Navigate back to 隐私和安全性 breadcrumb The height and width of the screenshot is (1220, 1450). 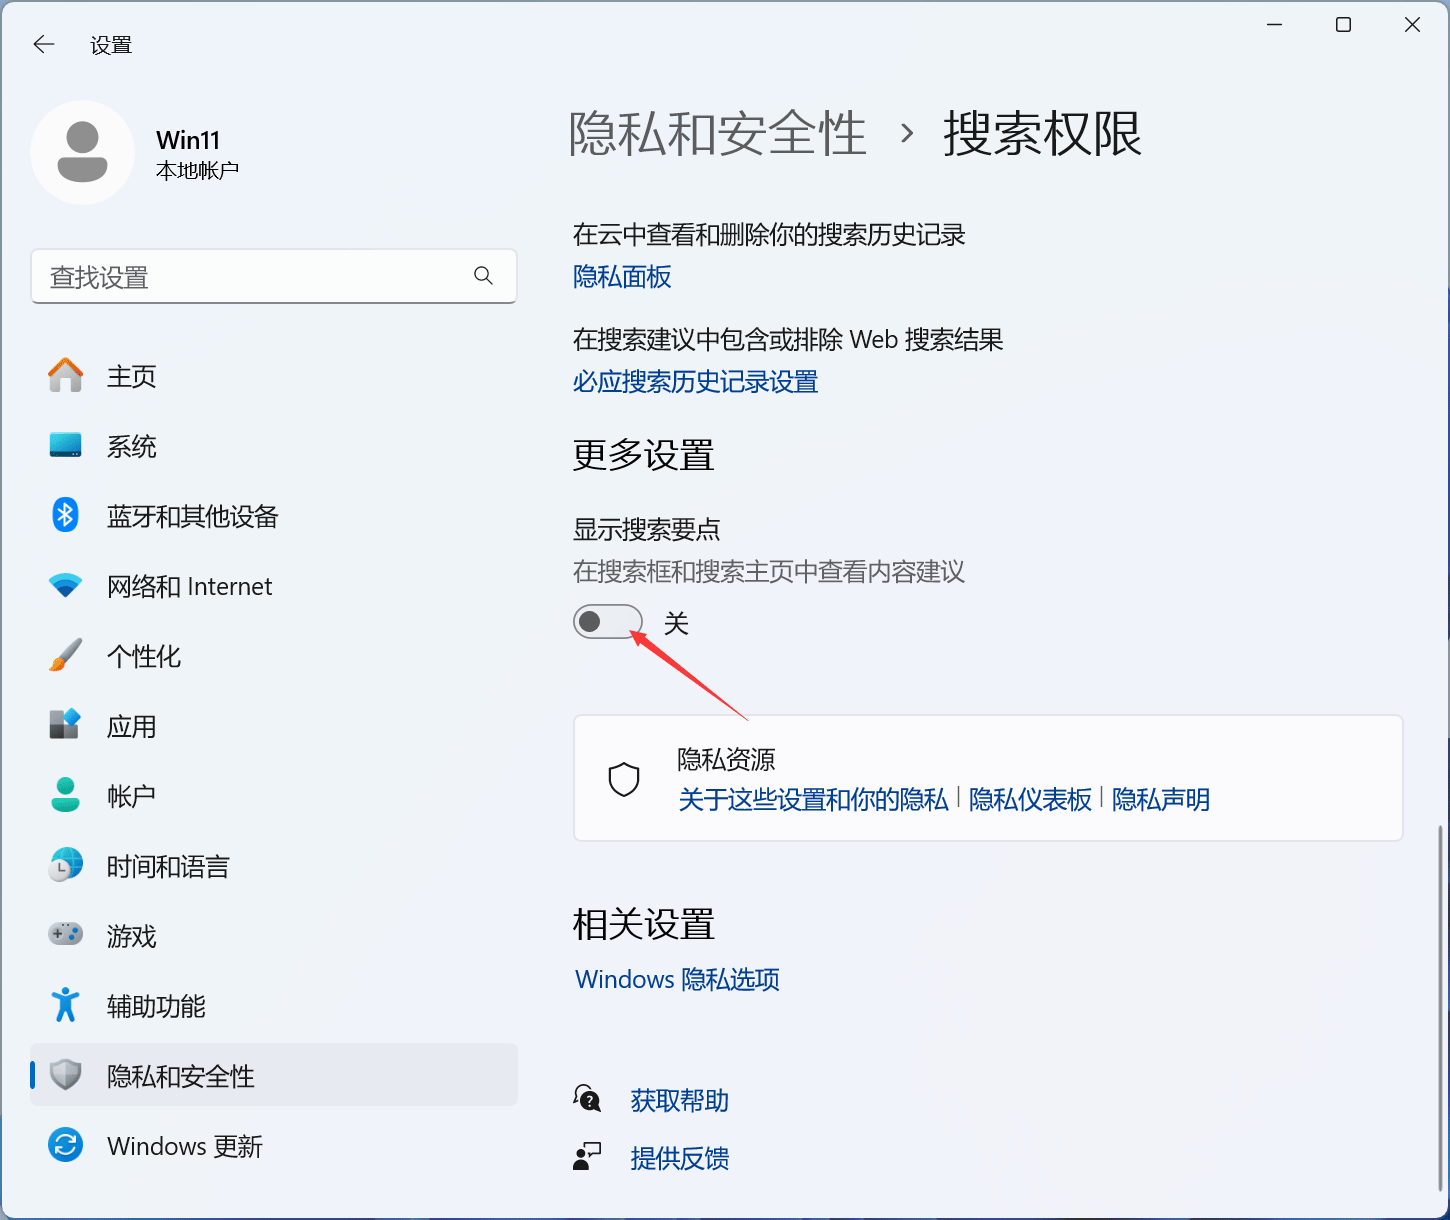click(x=717, y=134)
